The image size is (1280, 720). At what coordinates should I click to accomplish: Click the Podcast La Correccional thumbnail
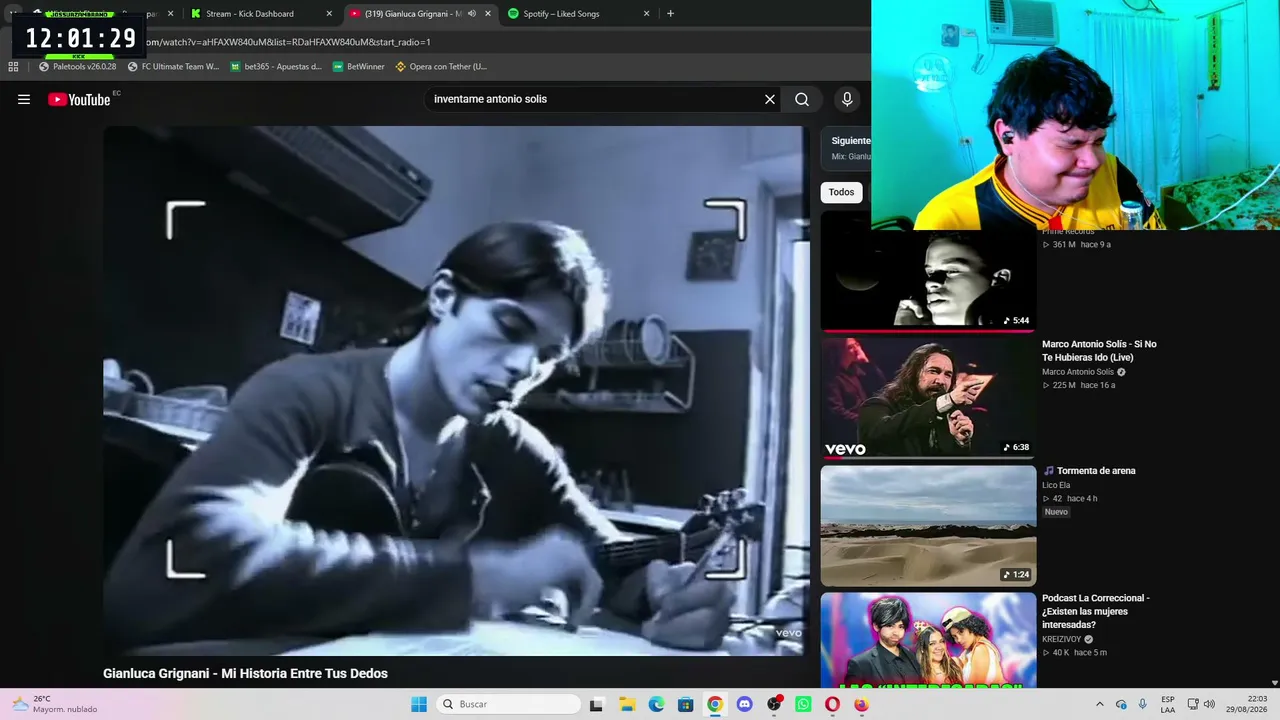929,640
